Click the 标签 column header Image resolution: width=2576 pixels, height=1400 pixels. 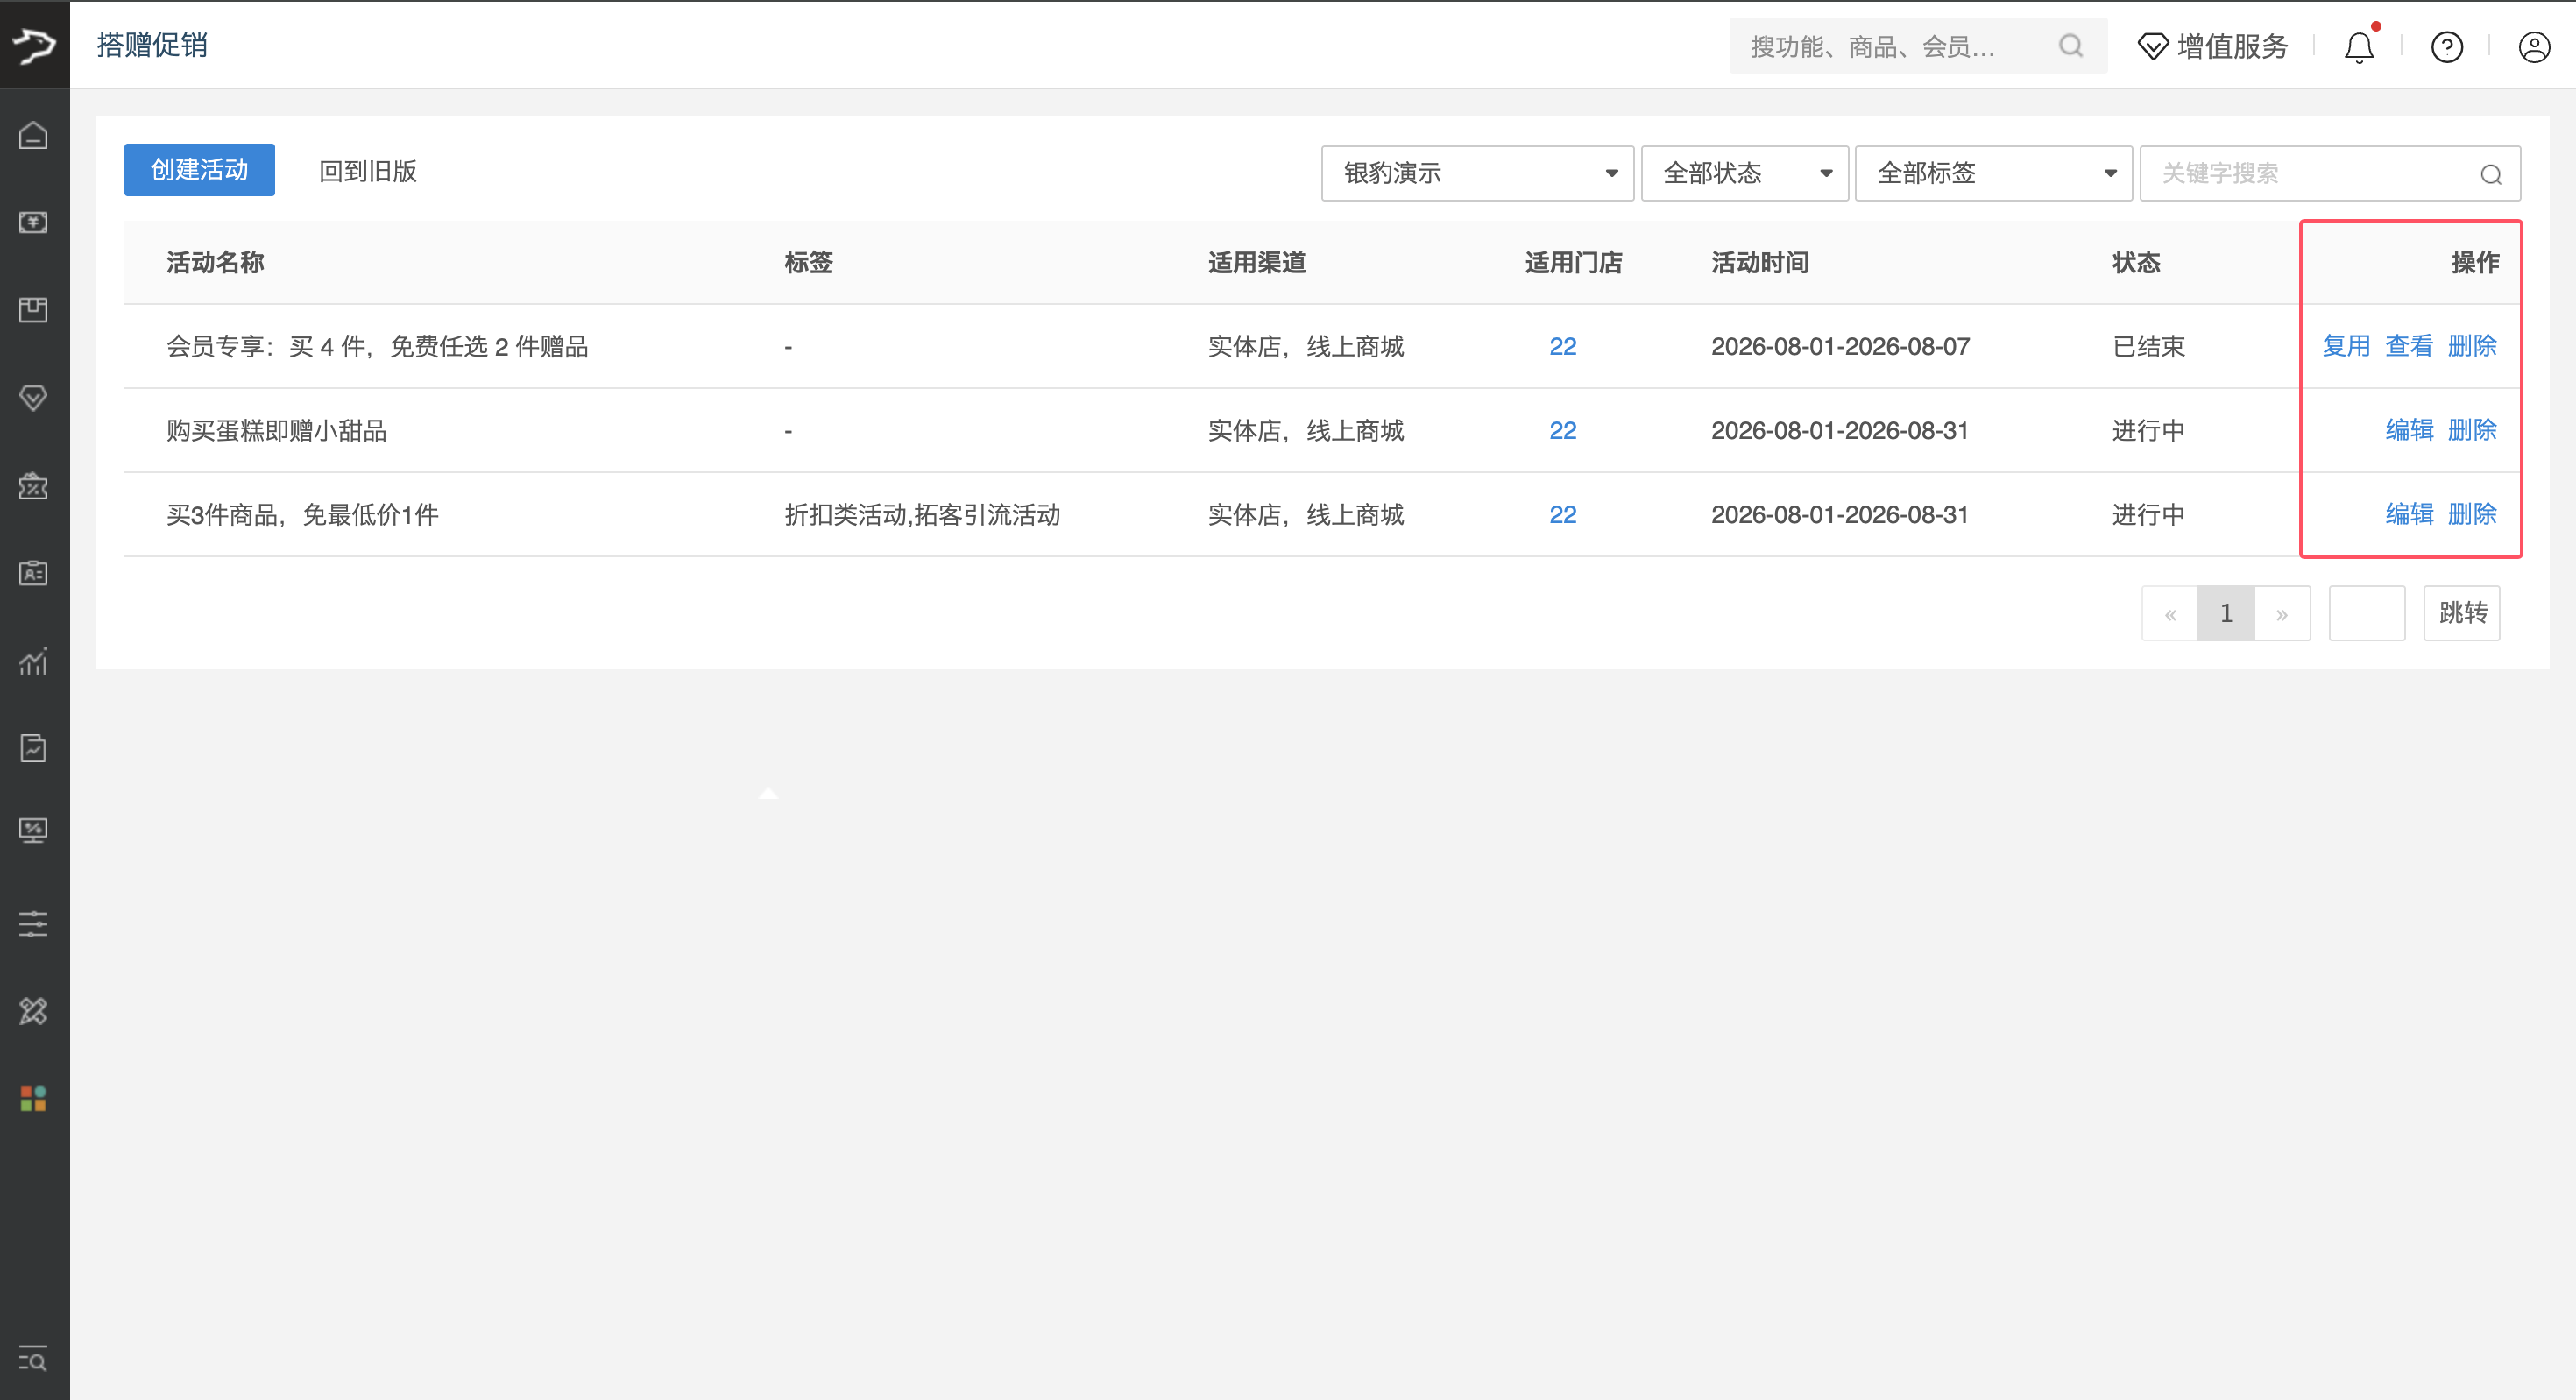click(x=808, y=262)
